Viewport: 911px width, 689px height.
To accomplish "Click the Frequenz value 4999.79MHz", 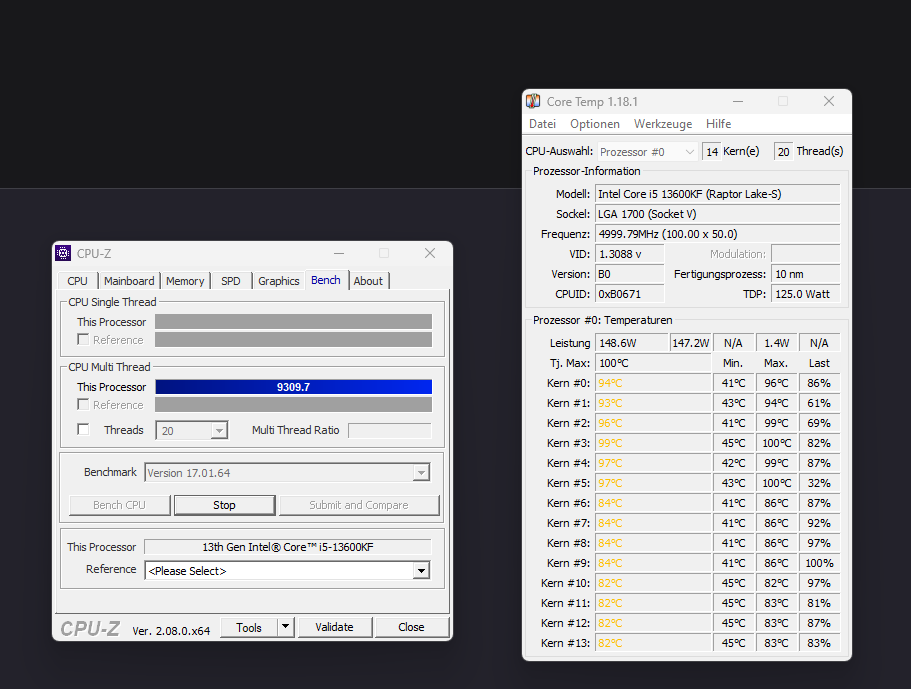I will (x=718, y=234).
